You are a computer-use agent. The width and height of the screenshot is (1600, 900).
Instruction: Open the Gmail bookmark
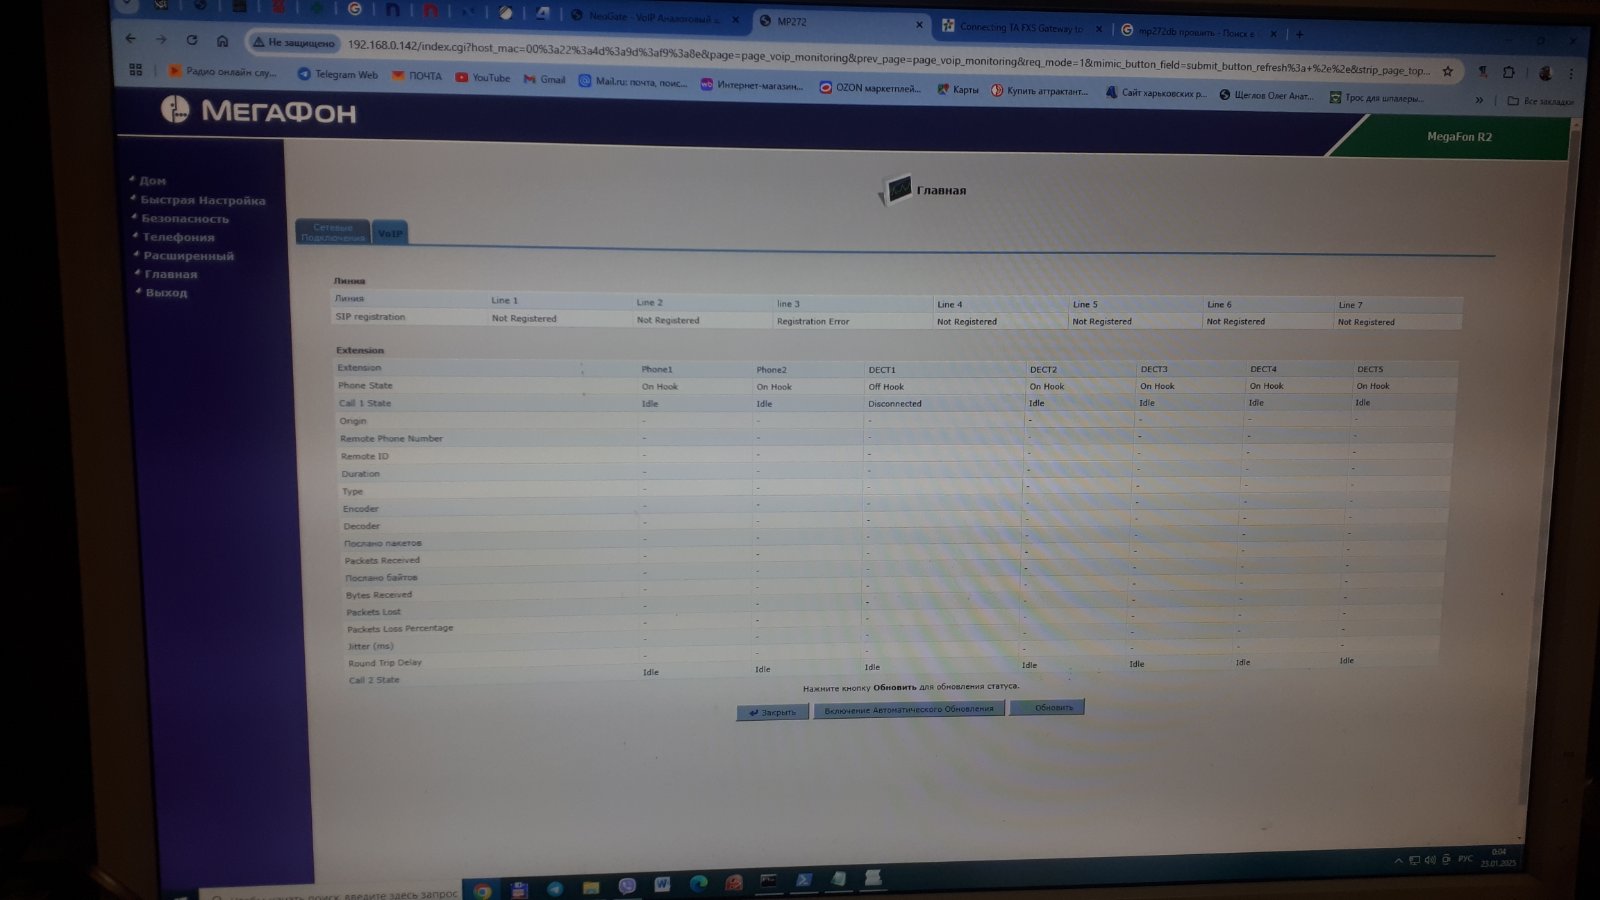click(x=545, y=79)
